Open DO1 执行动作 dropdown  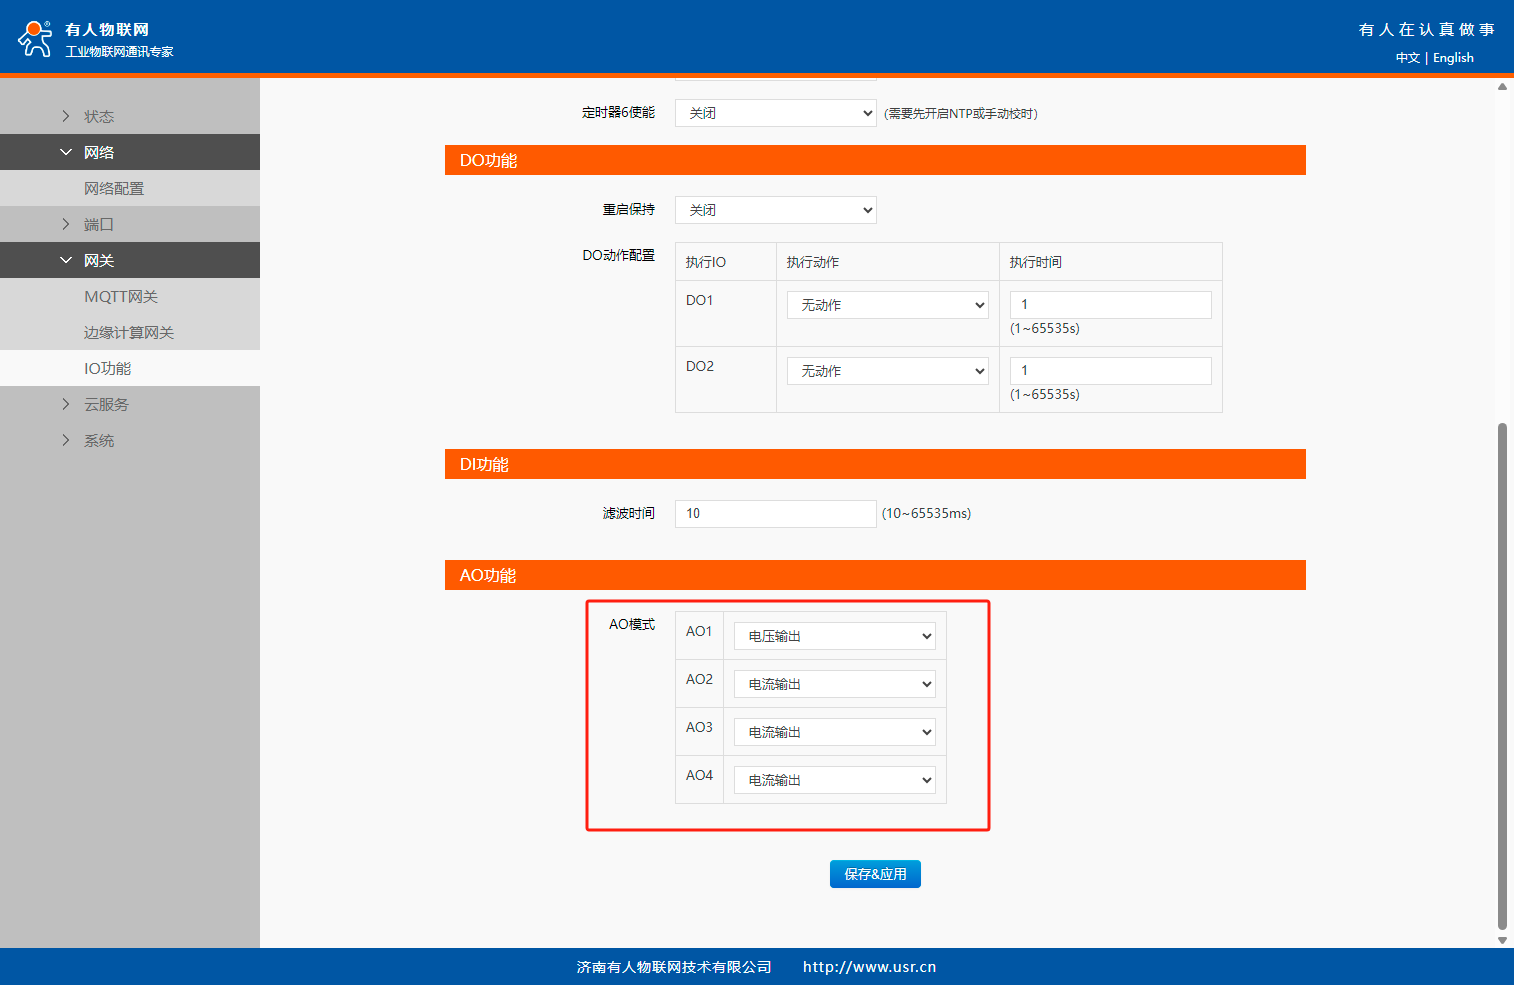point(887,305)
